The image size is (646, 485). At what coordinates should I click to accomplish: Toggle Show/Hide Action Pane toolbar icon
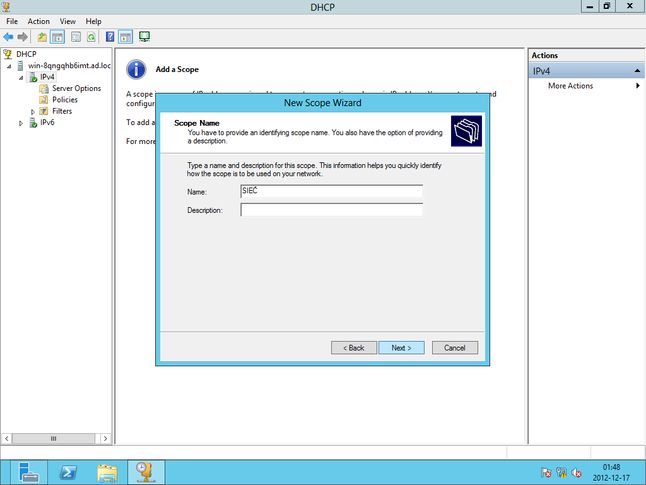coord(125,37)
